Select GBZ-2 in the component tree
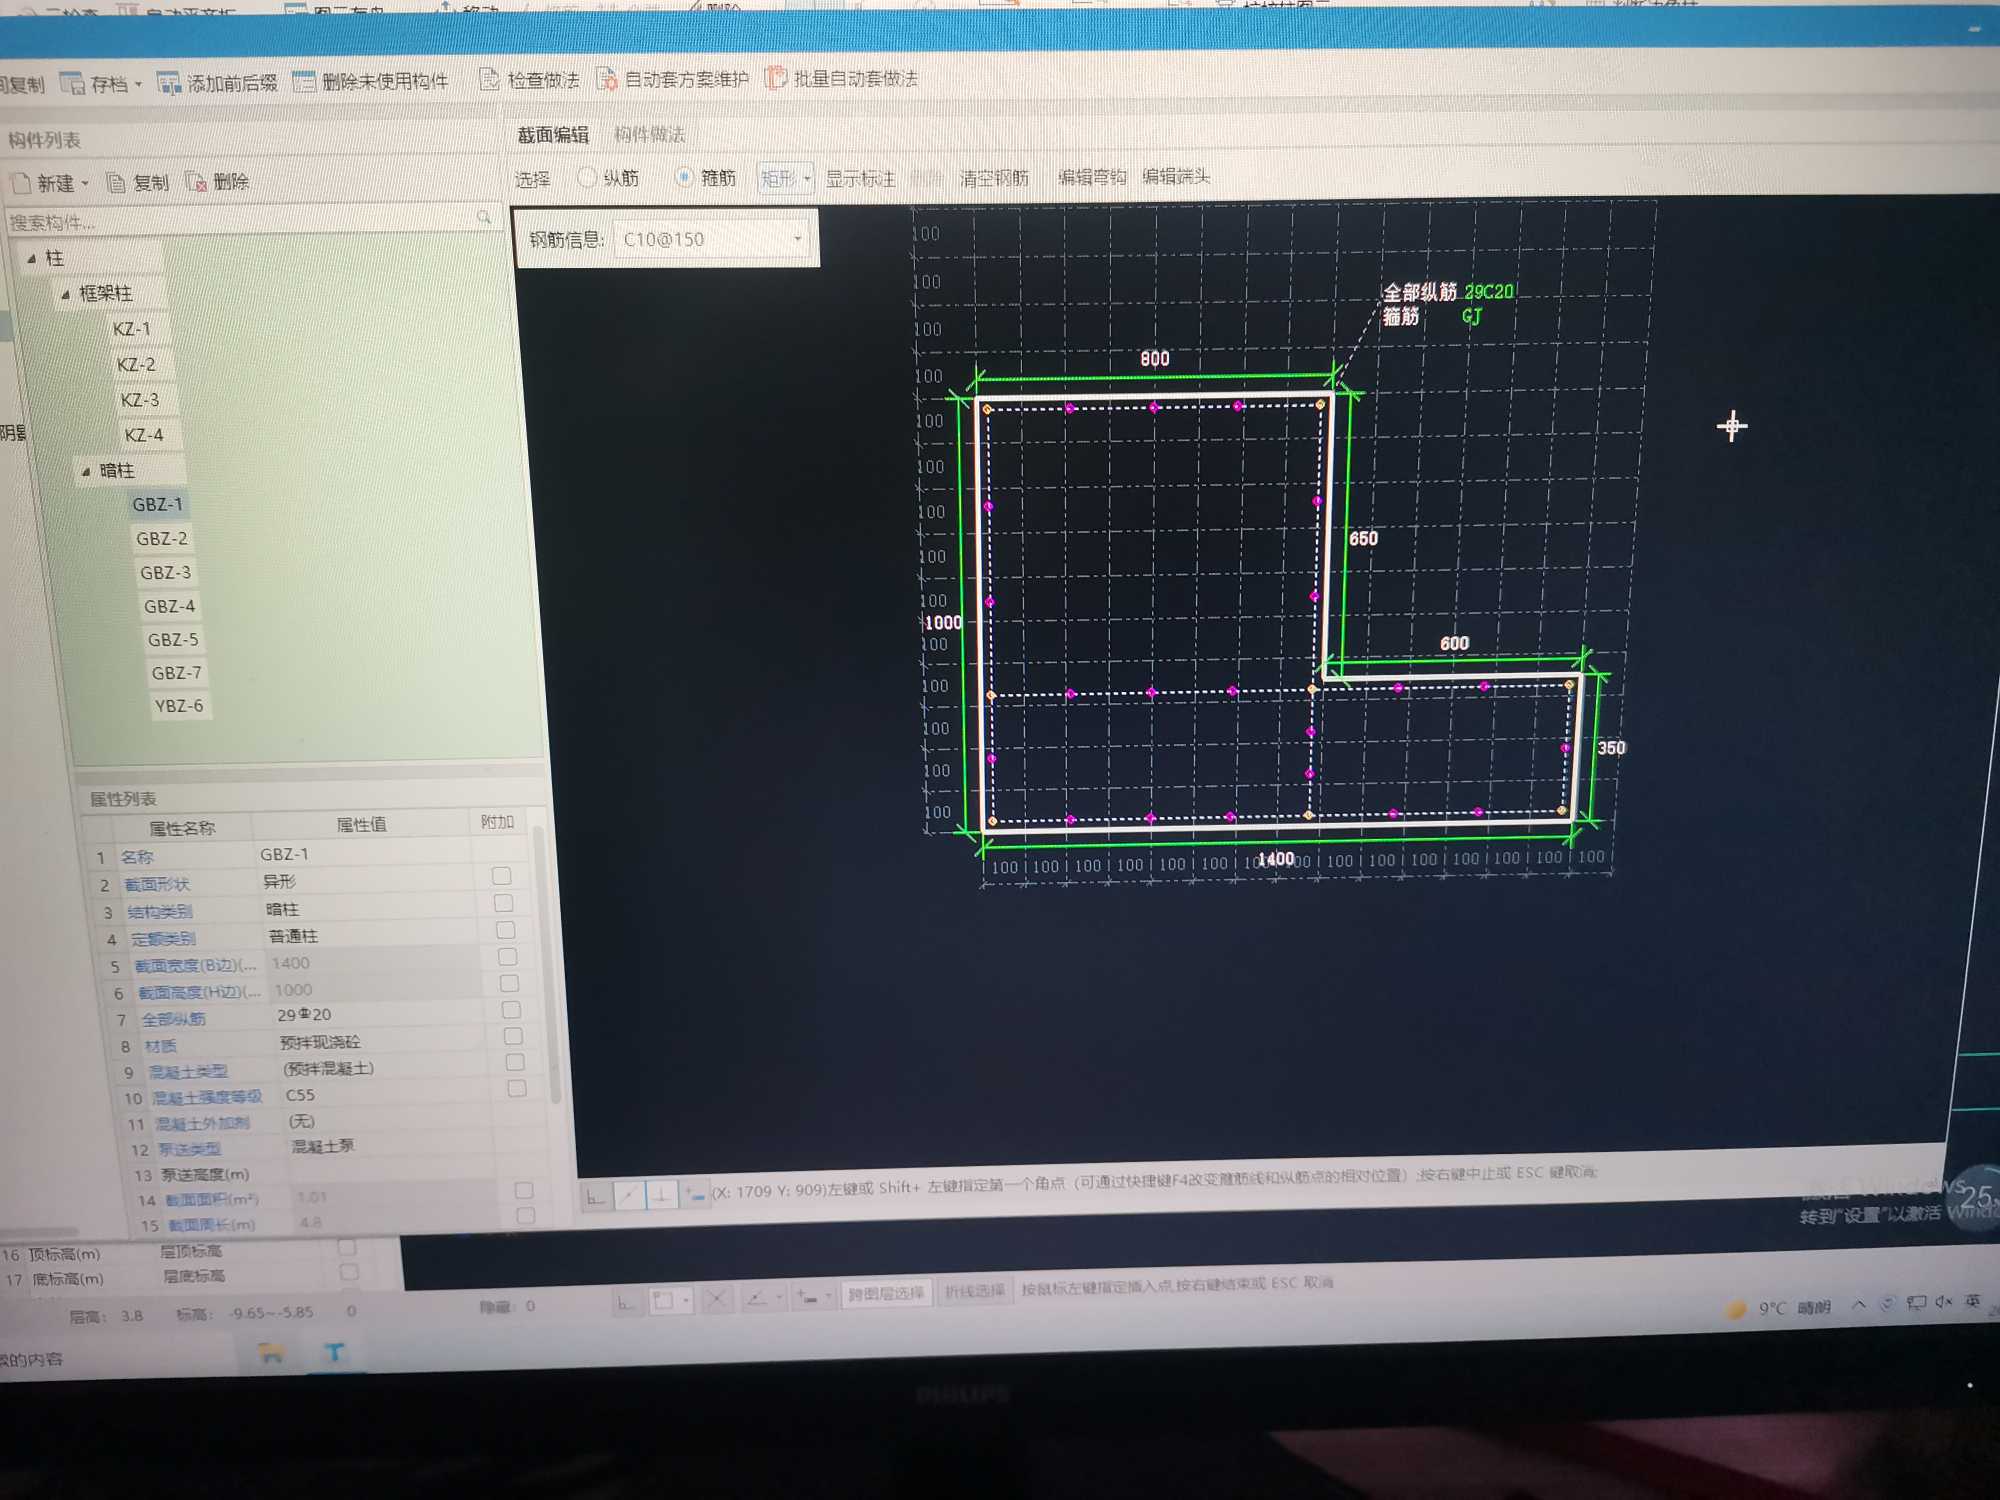This screenshot has width=2000, height=1500. pos(162,538)
